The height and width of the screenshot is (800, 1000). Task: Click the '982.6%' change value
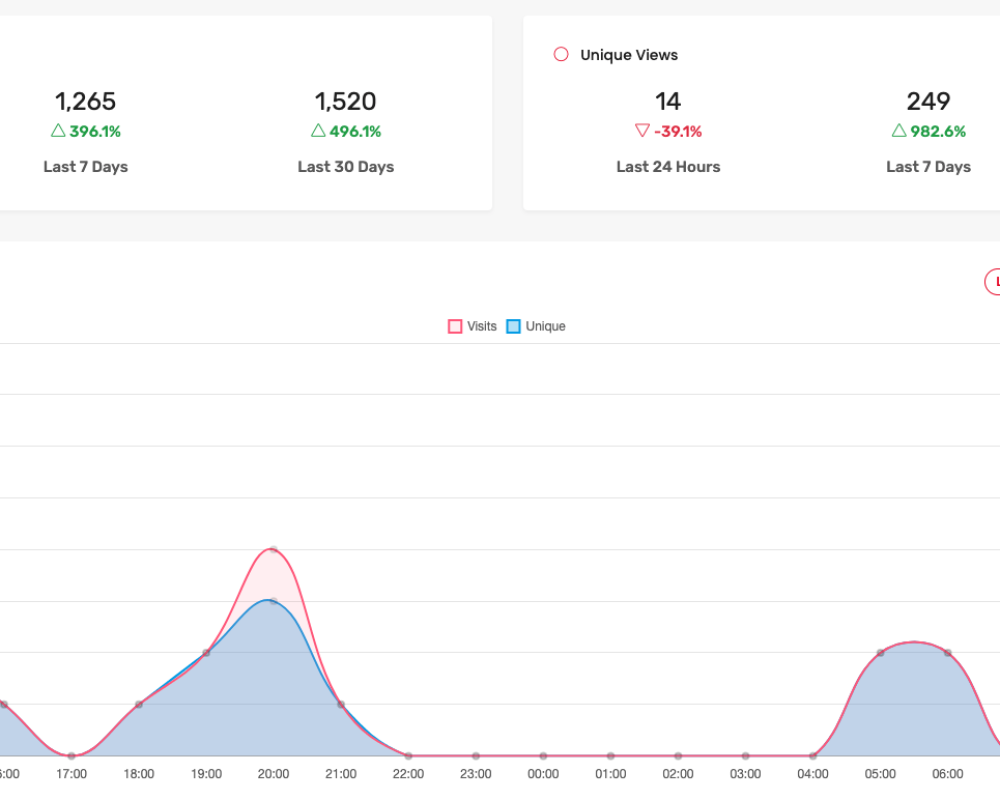pos(938,131)
